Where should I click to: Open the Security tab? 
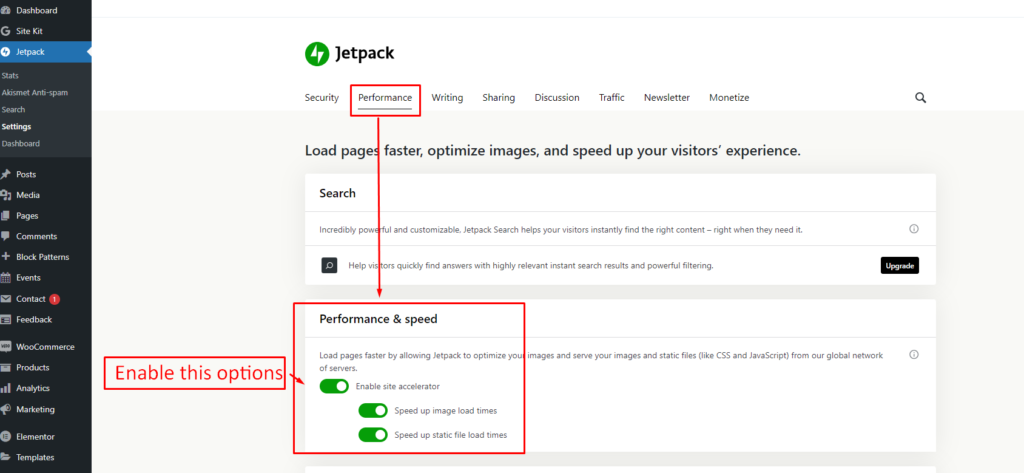tap(321, 97)
